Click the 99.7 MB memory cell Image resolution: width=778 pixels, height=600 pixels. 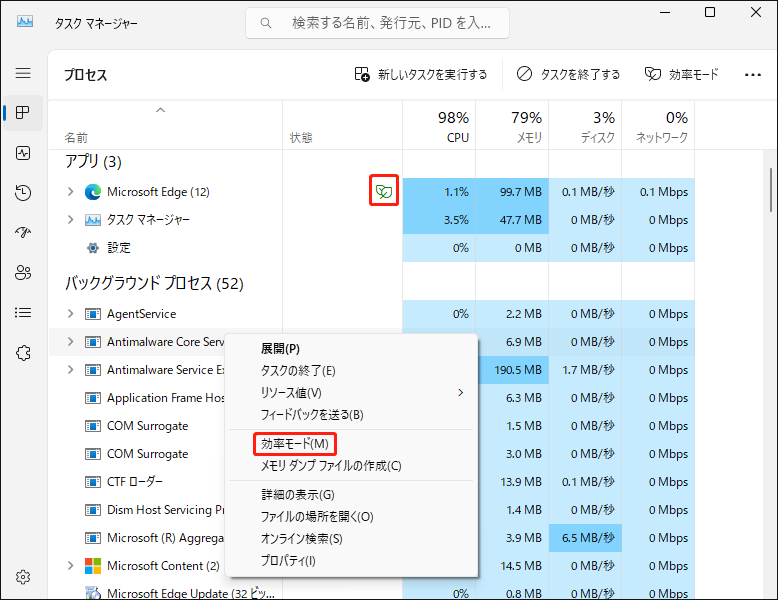[x=512, y=192]
